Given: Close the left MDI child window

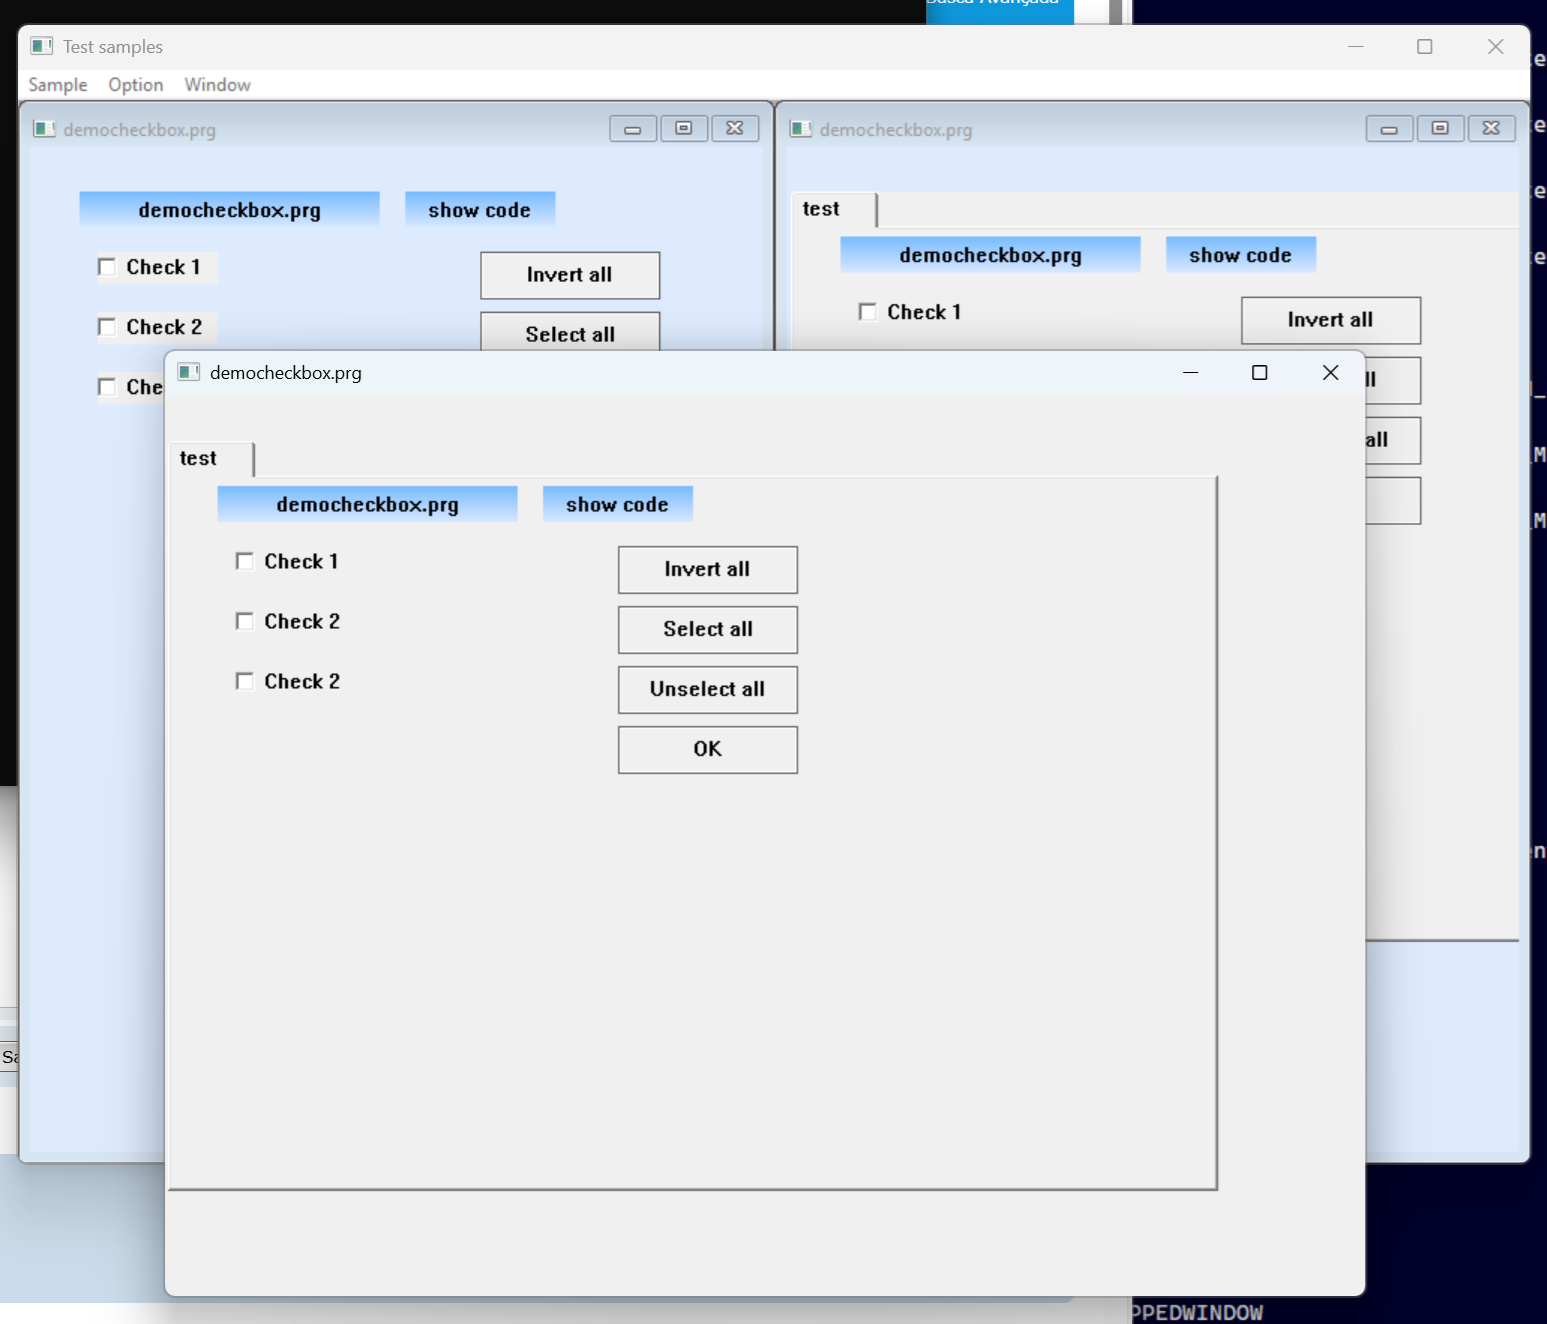Looking at the screenshot, I should 735,129.
